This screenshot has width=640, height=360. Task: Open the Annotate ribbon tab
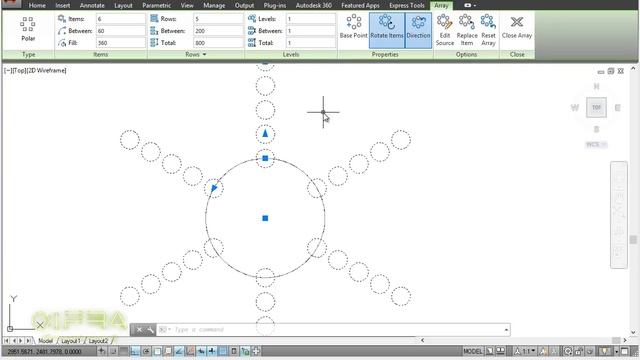coord(92,5)
